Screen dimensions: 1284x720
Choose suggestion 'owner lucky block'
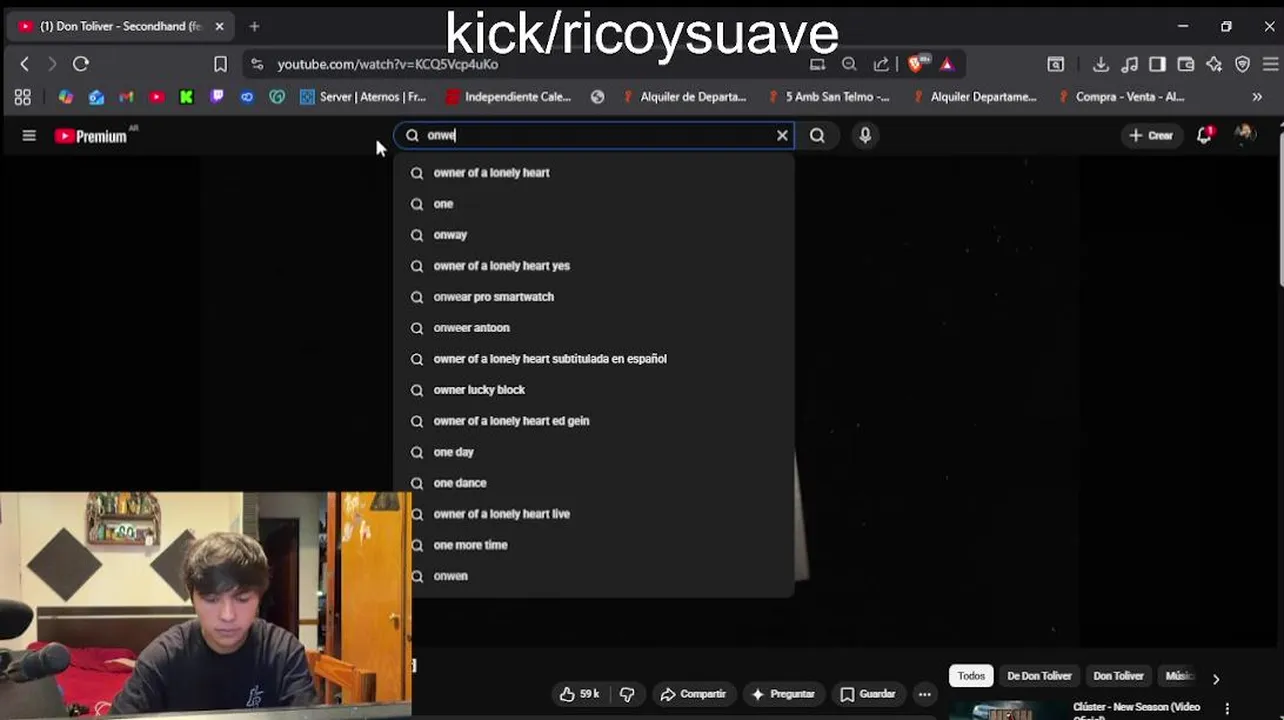point(594,390)
